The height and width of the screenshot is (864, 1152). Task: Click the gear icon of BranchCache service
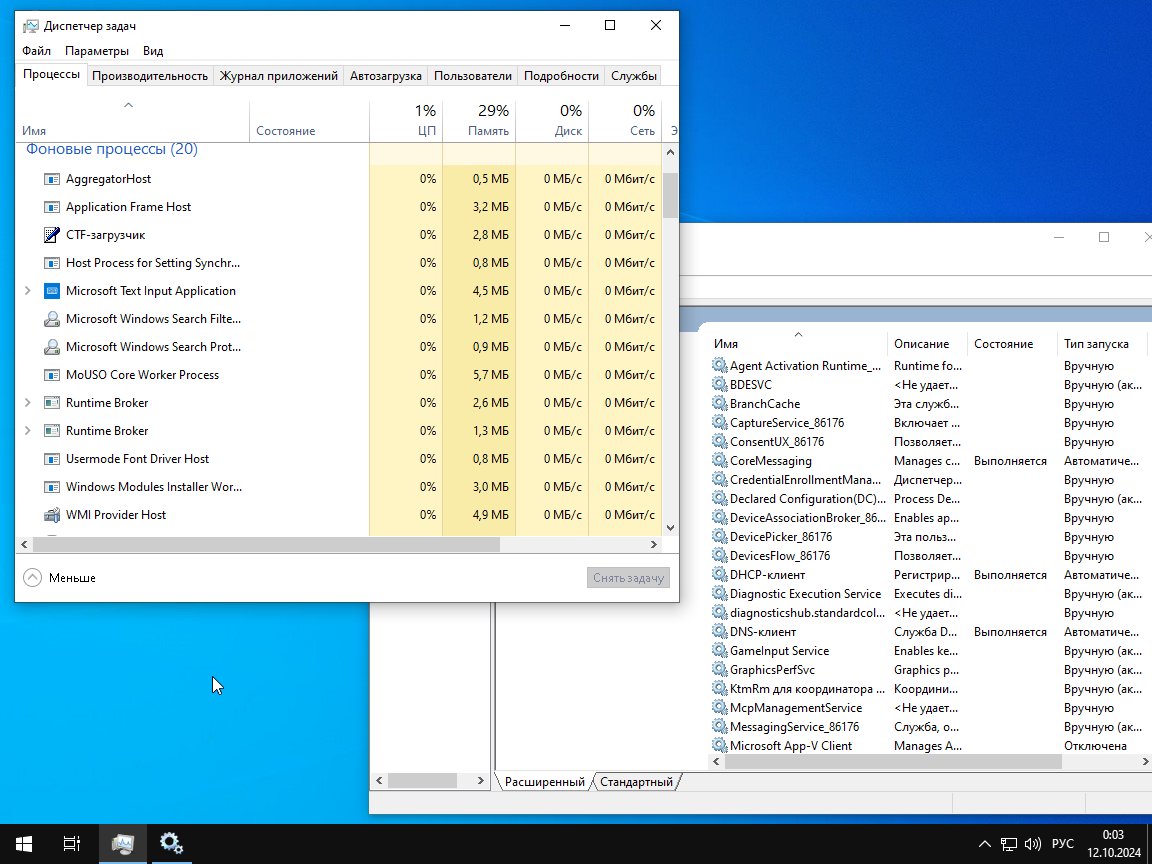(x=719, y=403)
